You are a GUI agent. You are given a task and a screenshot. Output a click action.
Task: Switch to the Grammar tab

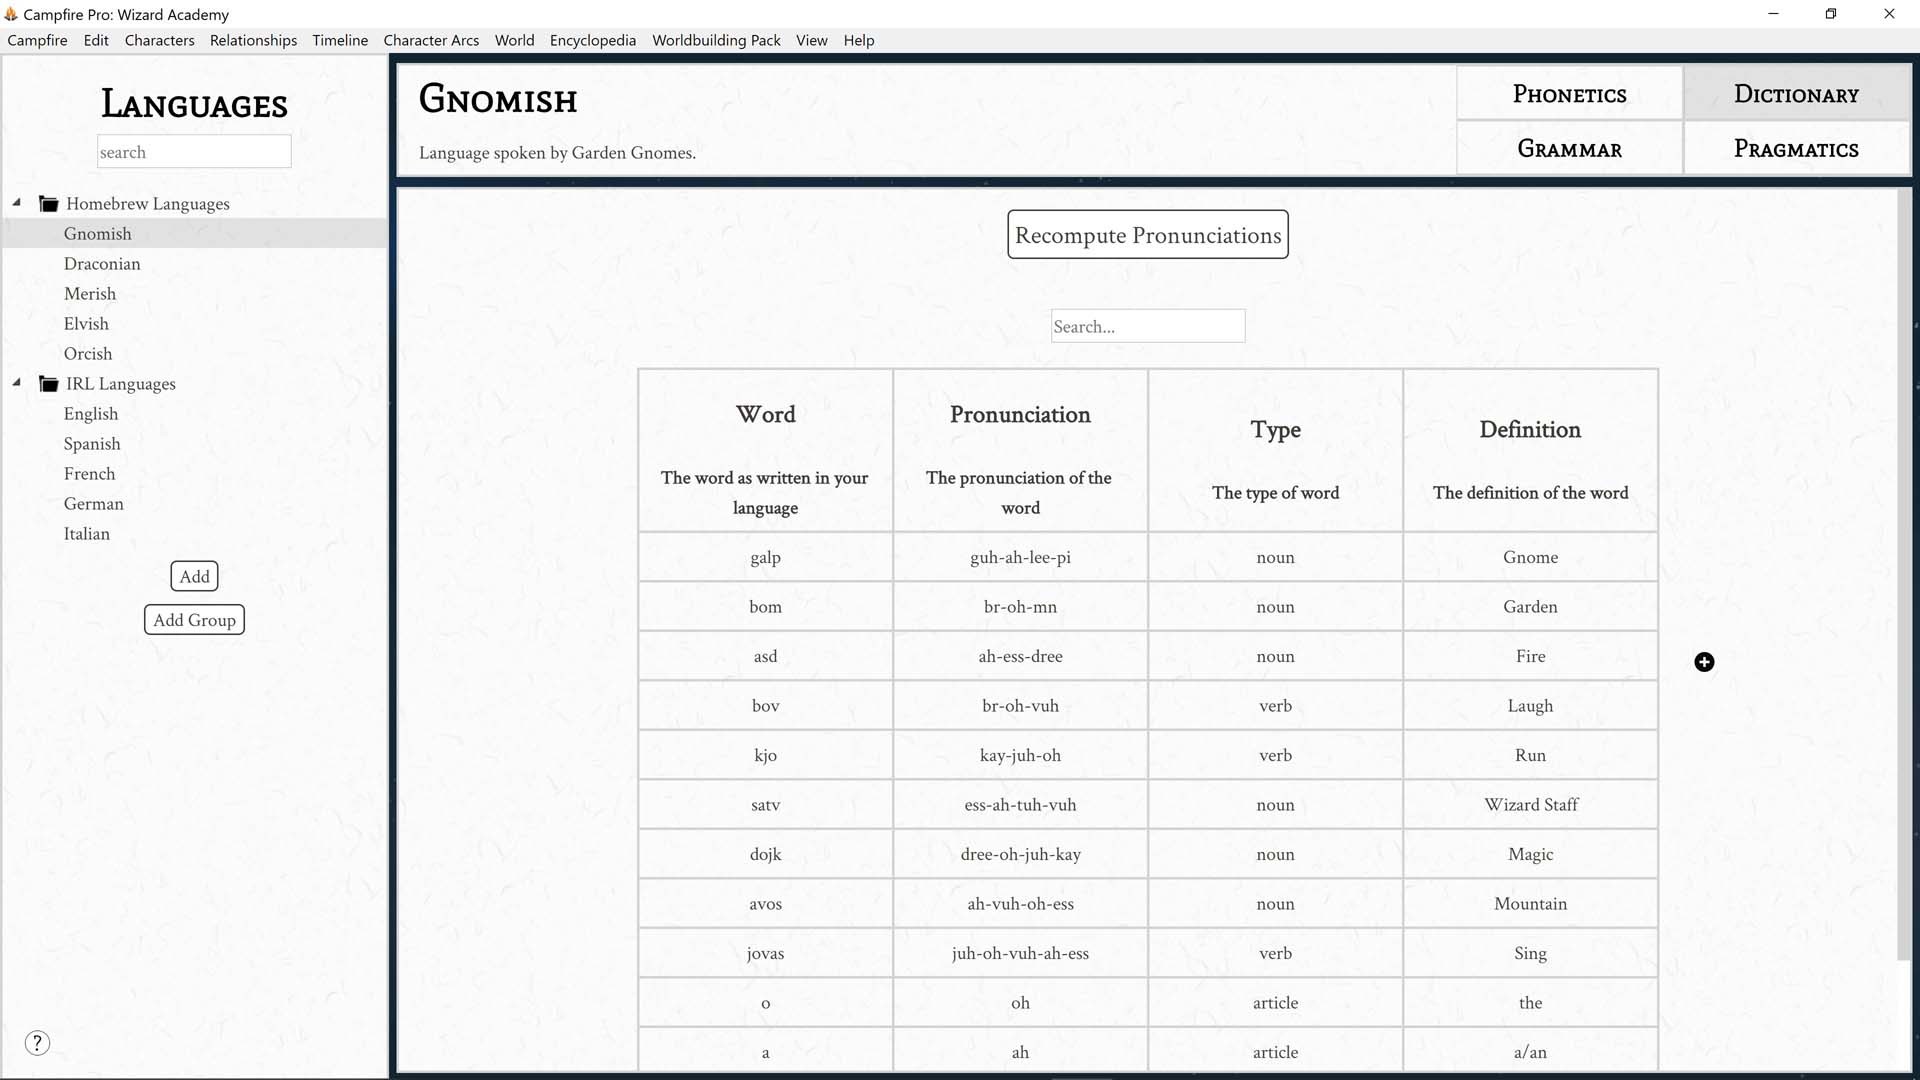[x=1568, y=148]
